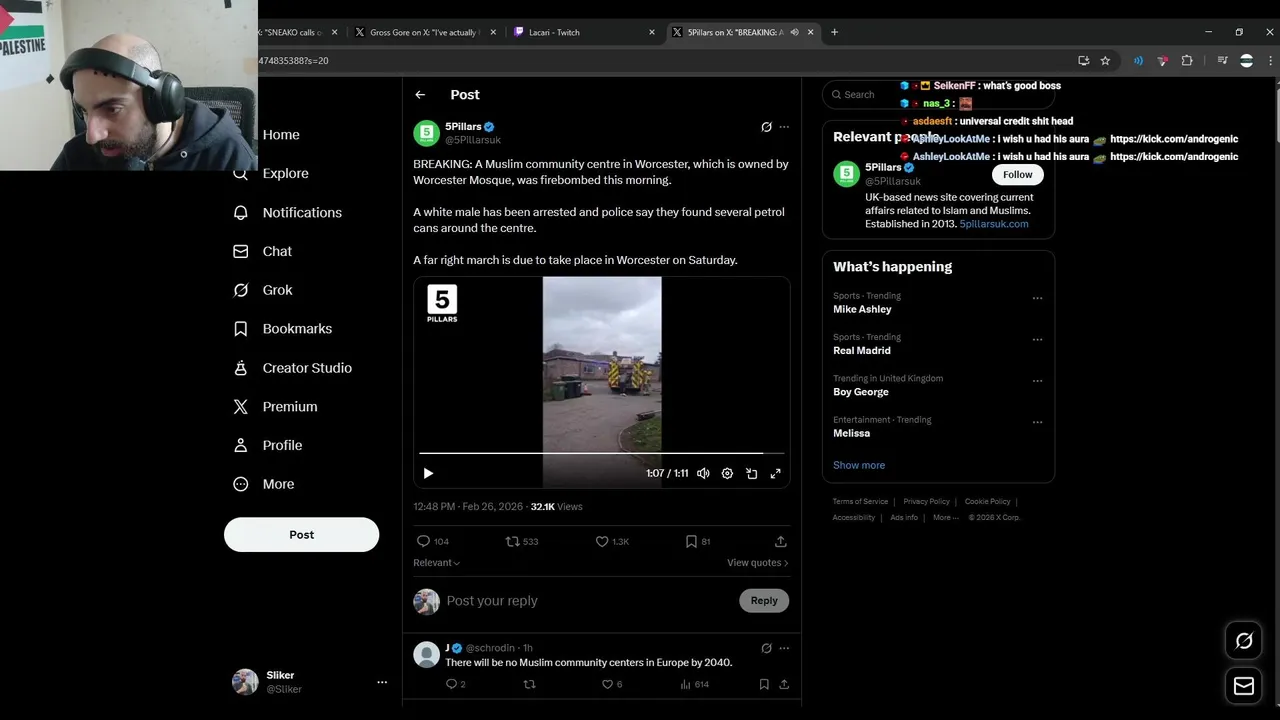Viewport: 1280px width, 720px height.
Task: Mute the video with the speaker icon
Action: (703, 473)
